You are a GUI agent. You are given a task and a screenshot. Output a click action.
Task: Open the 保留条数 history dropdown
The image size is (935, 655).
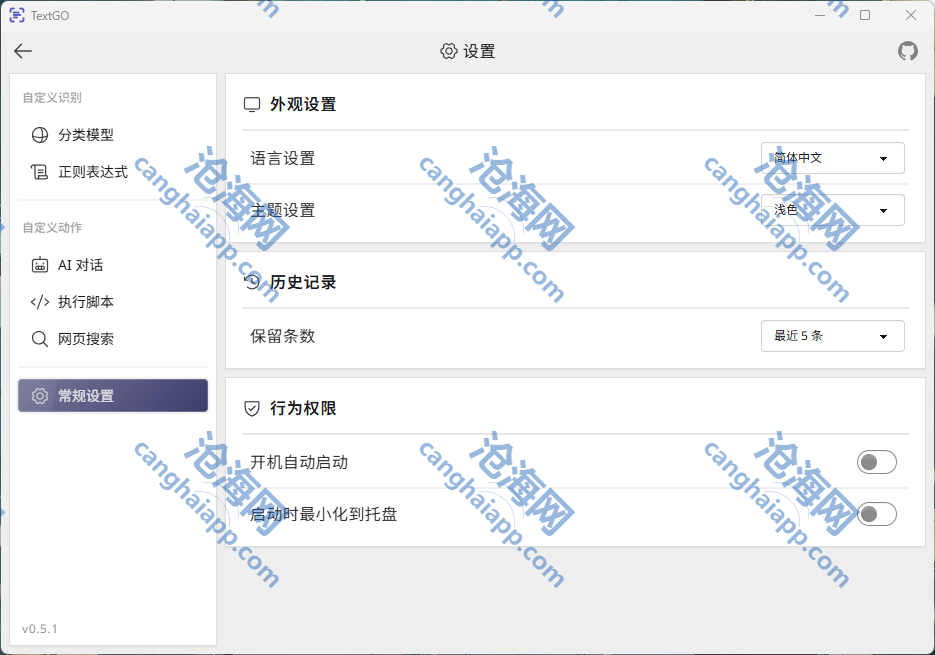tap(832, 336)
